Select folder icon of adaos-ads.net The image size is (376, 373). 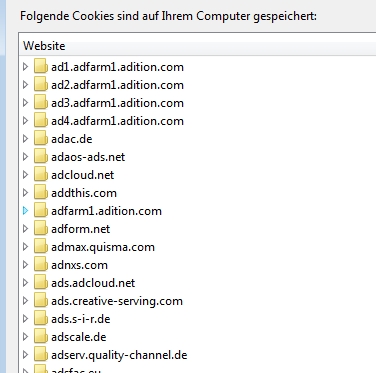pos(41,156)
